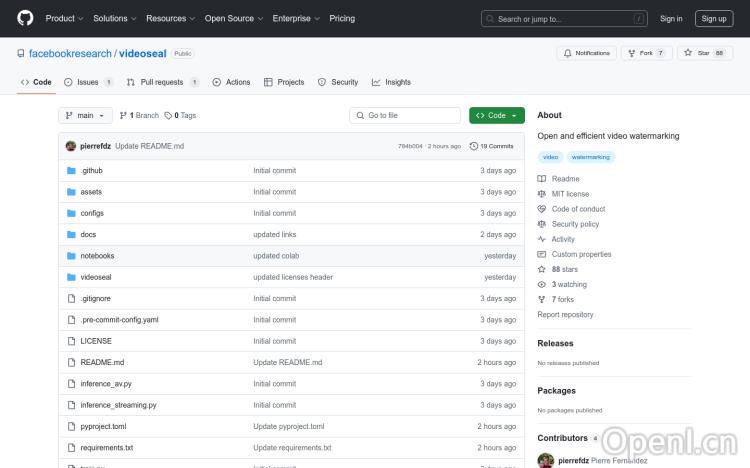Open the 19 Commits history
This screenshot has height=468, width=750.
(492, 146)
